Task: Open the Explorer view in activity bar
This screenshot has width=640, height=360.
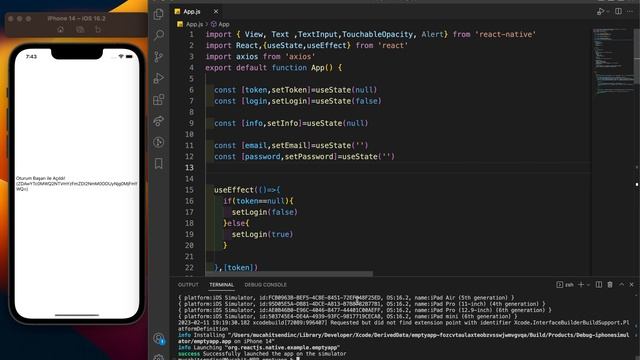Action: click(x=159, y=14)
